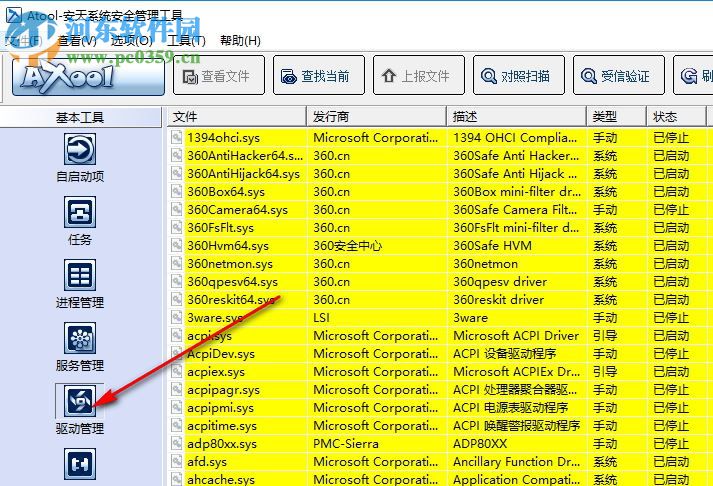Sort by the 发行商 column header
Viewport: 713px width, 486px height.
click(x=377, y=117)
